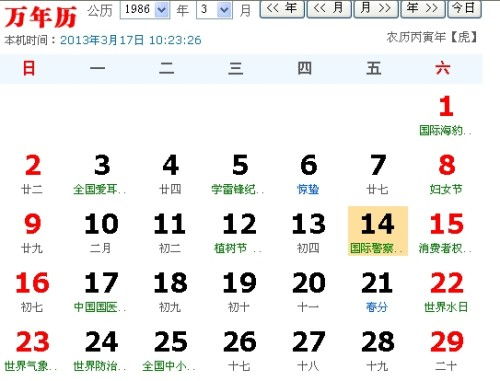Select date 27 (十八)
500x381 pixels.
309,350
